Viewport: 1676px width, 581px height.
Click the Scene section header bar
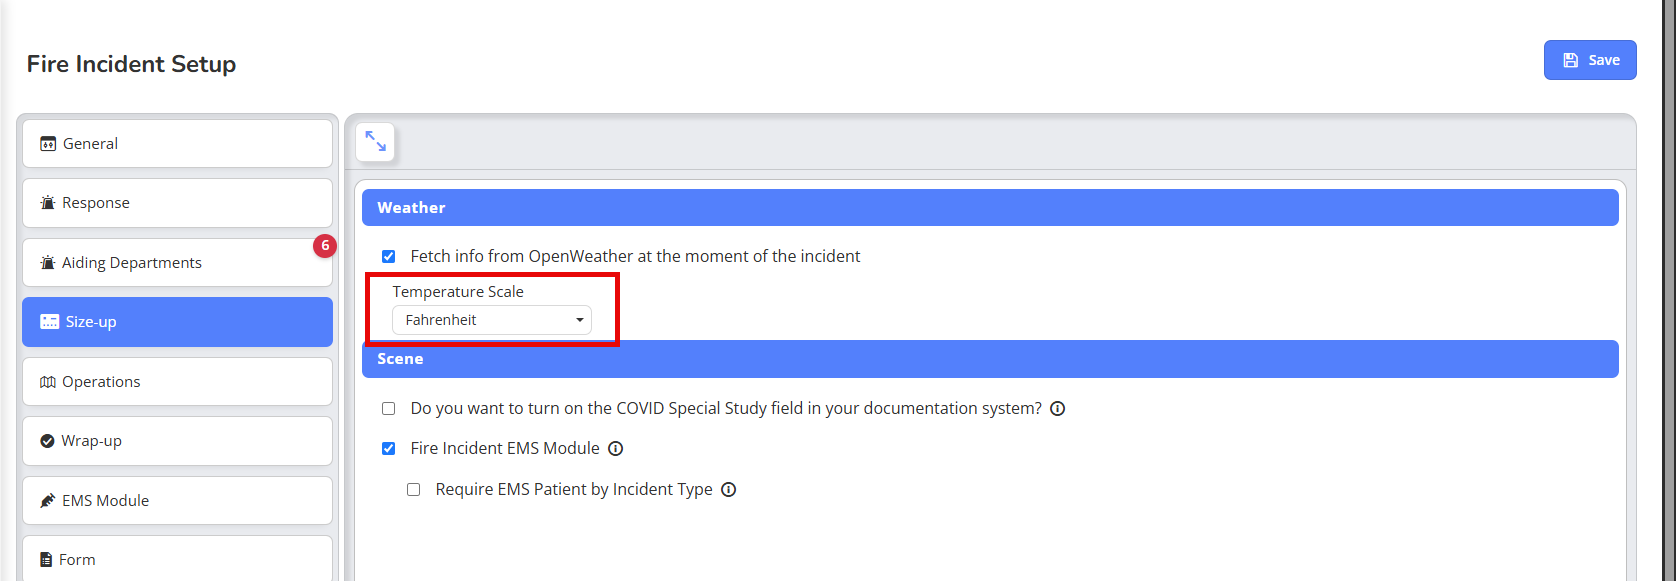click(x=989, y=359)
